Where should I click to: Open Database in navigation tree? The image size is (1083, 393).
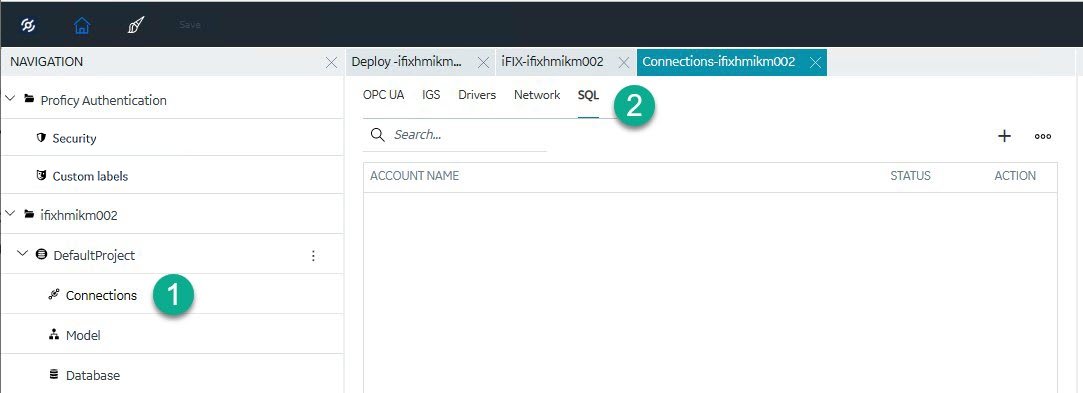[x=93, y=376]
